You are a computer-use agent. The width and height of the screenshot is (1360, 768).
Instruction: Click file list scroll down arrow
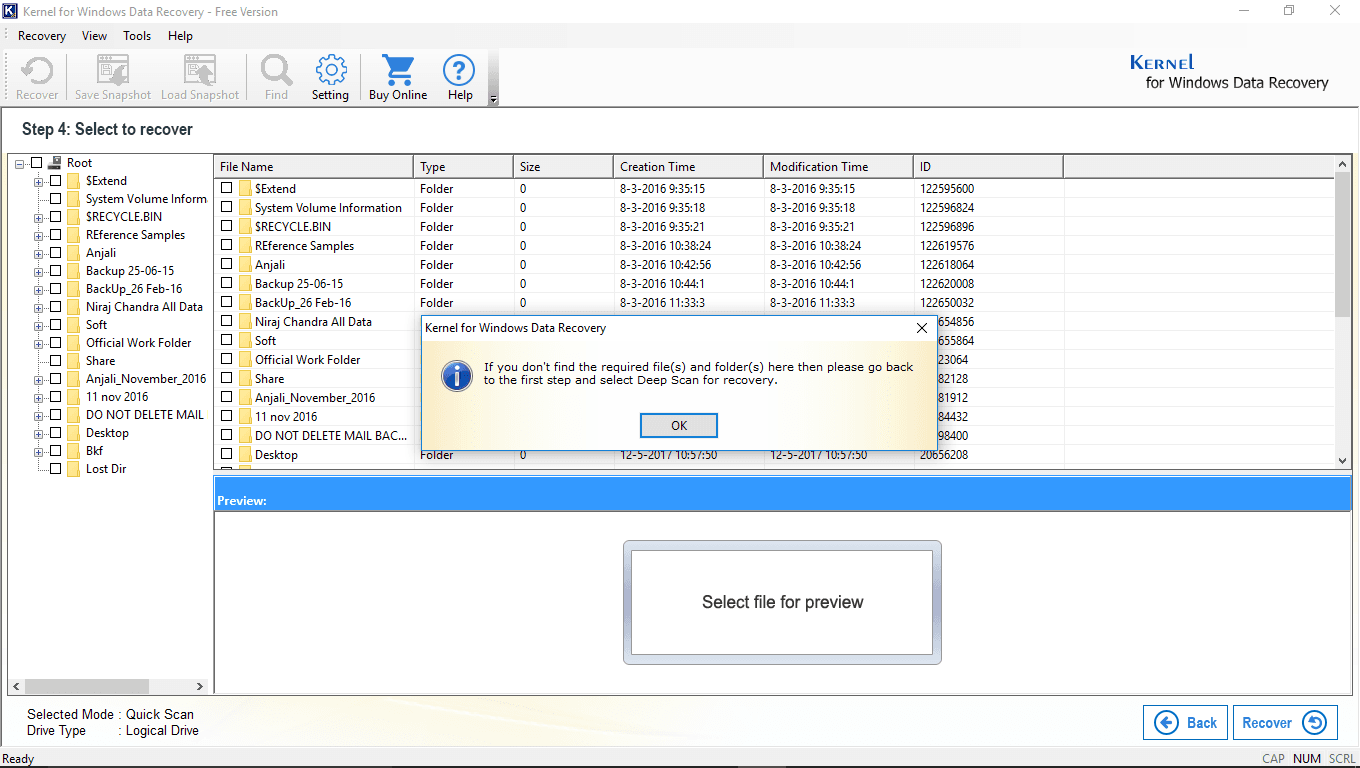tap(1343, 460)
